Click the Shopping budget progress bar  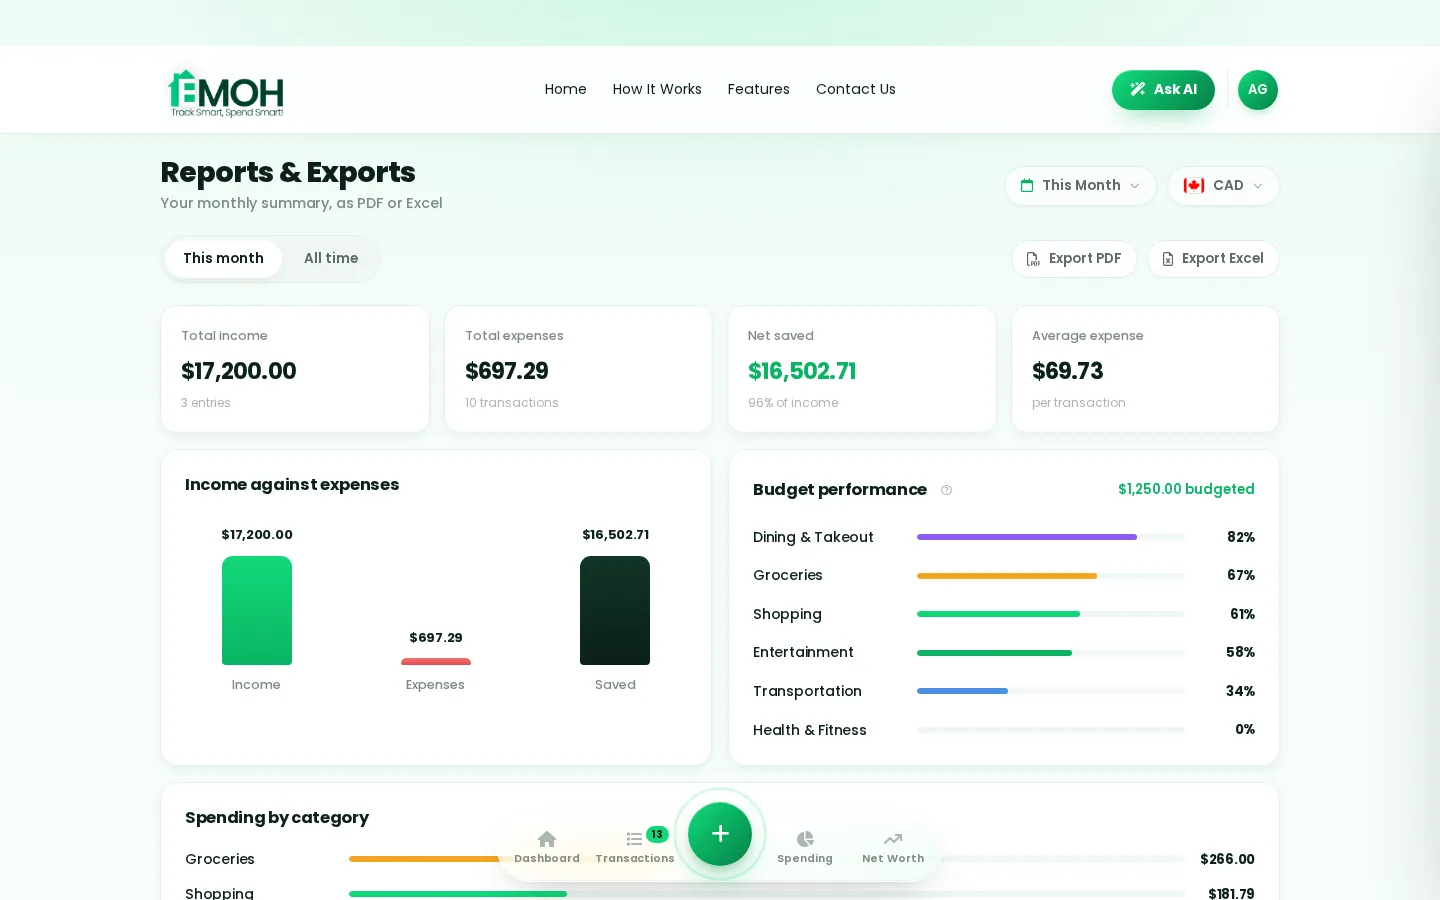(1051, 614)
